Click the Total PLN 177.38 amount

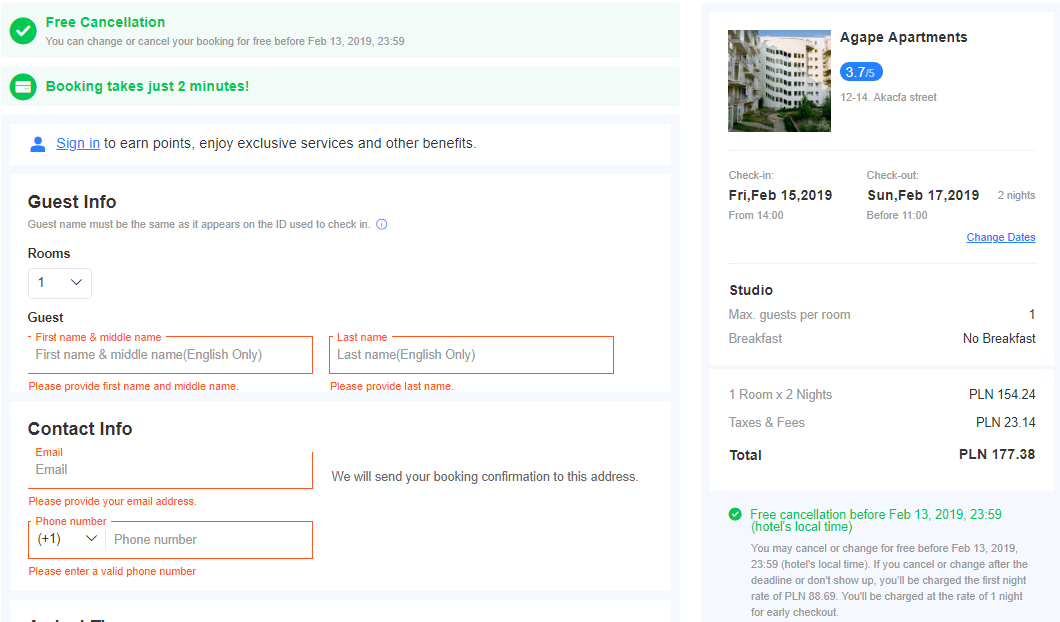click(x=996, y=454)
